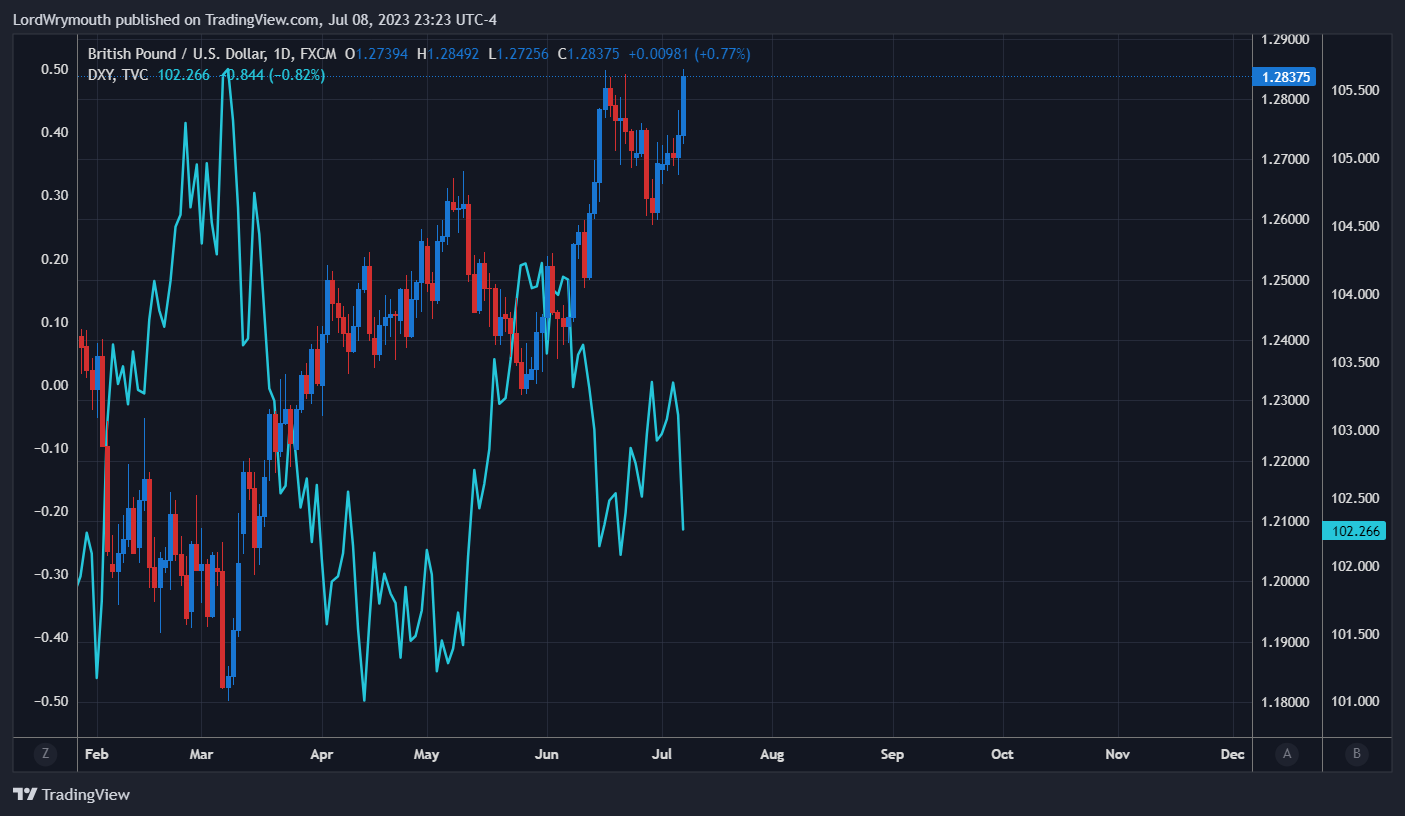
Task: Click the 105.000 DXY scale value
Action: click(x=1354, y=158)
